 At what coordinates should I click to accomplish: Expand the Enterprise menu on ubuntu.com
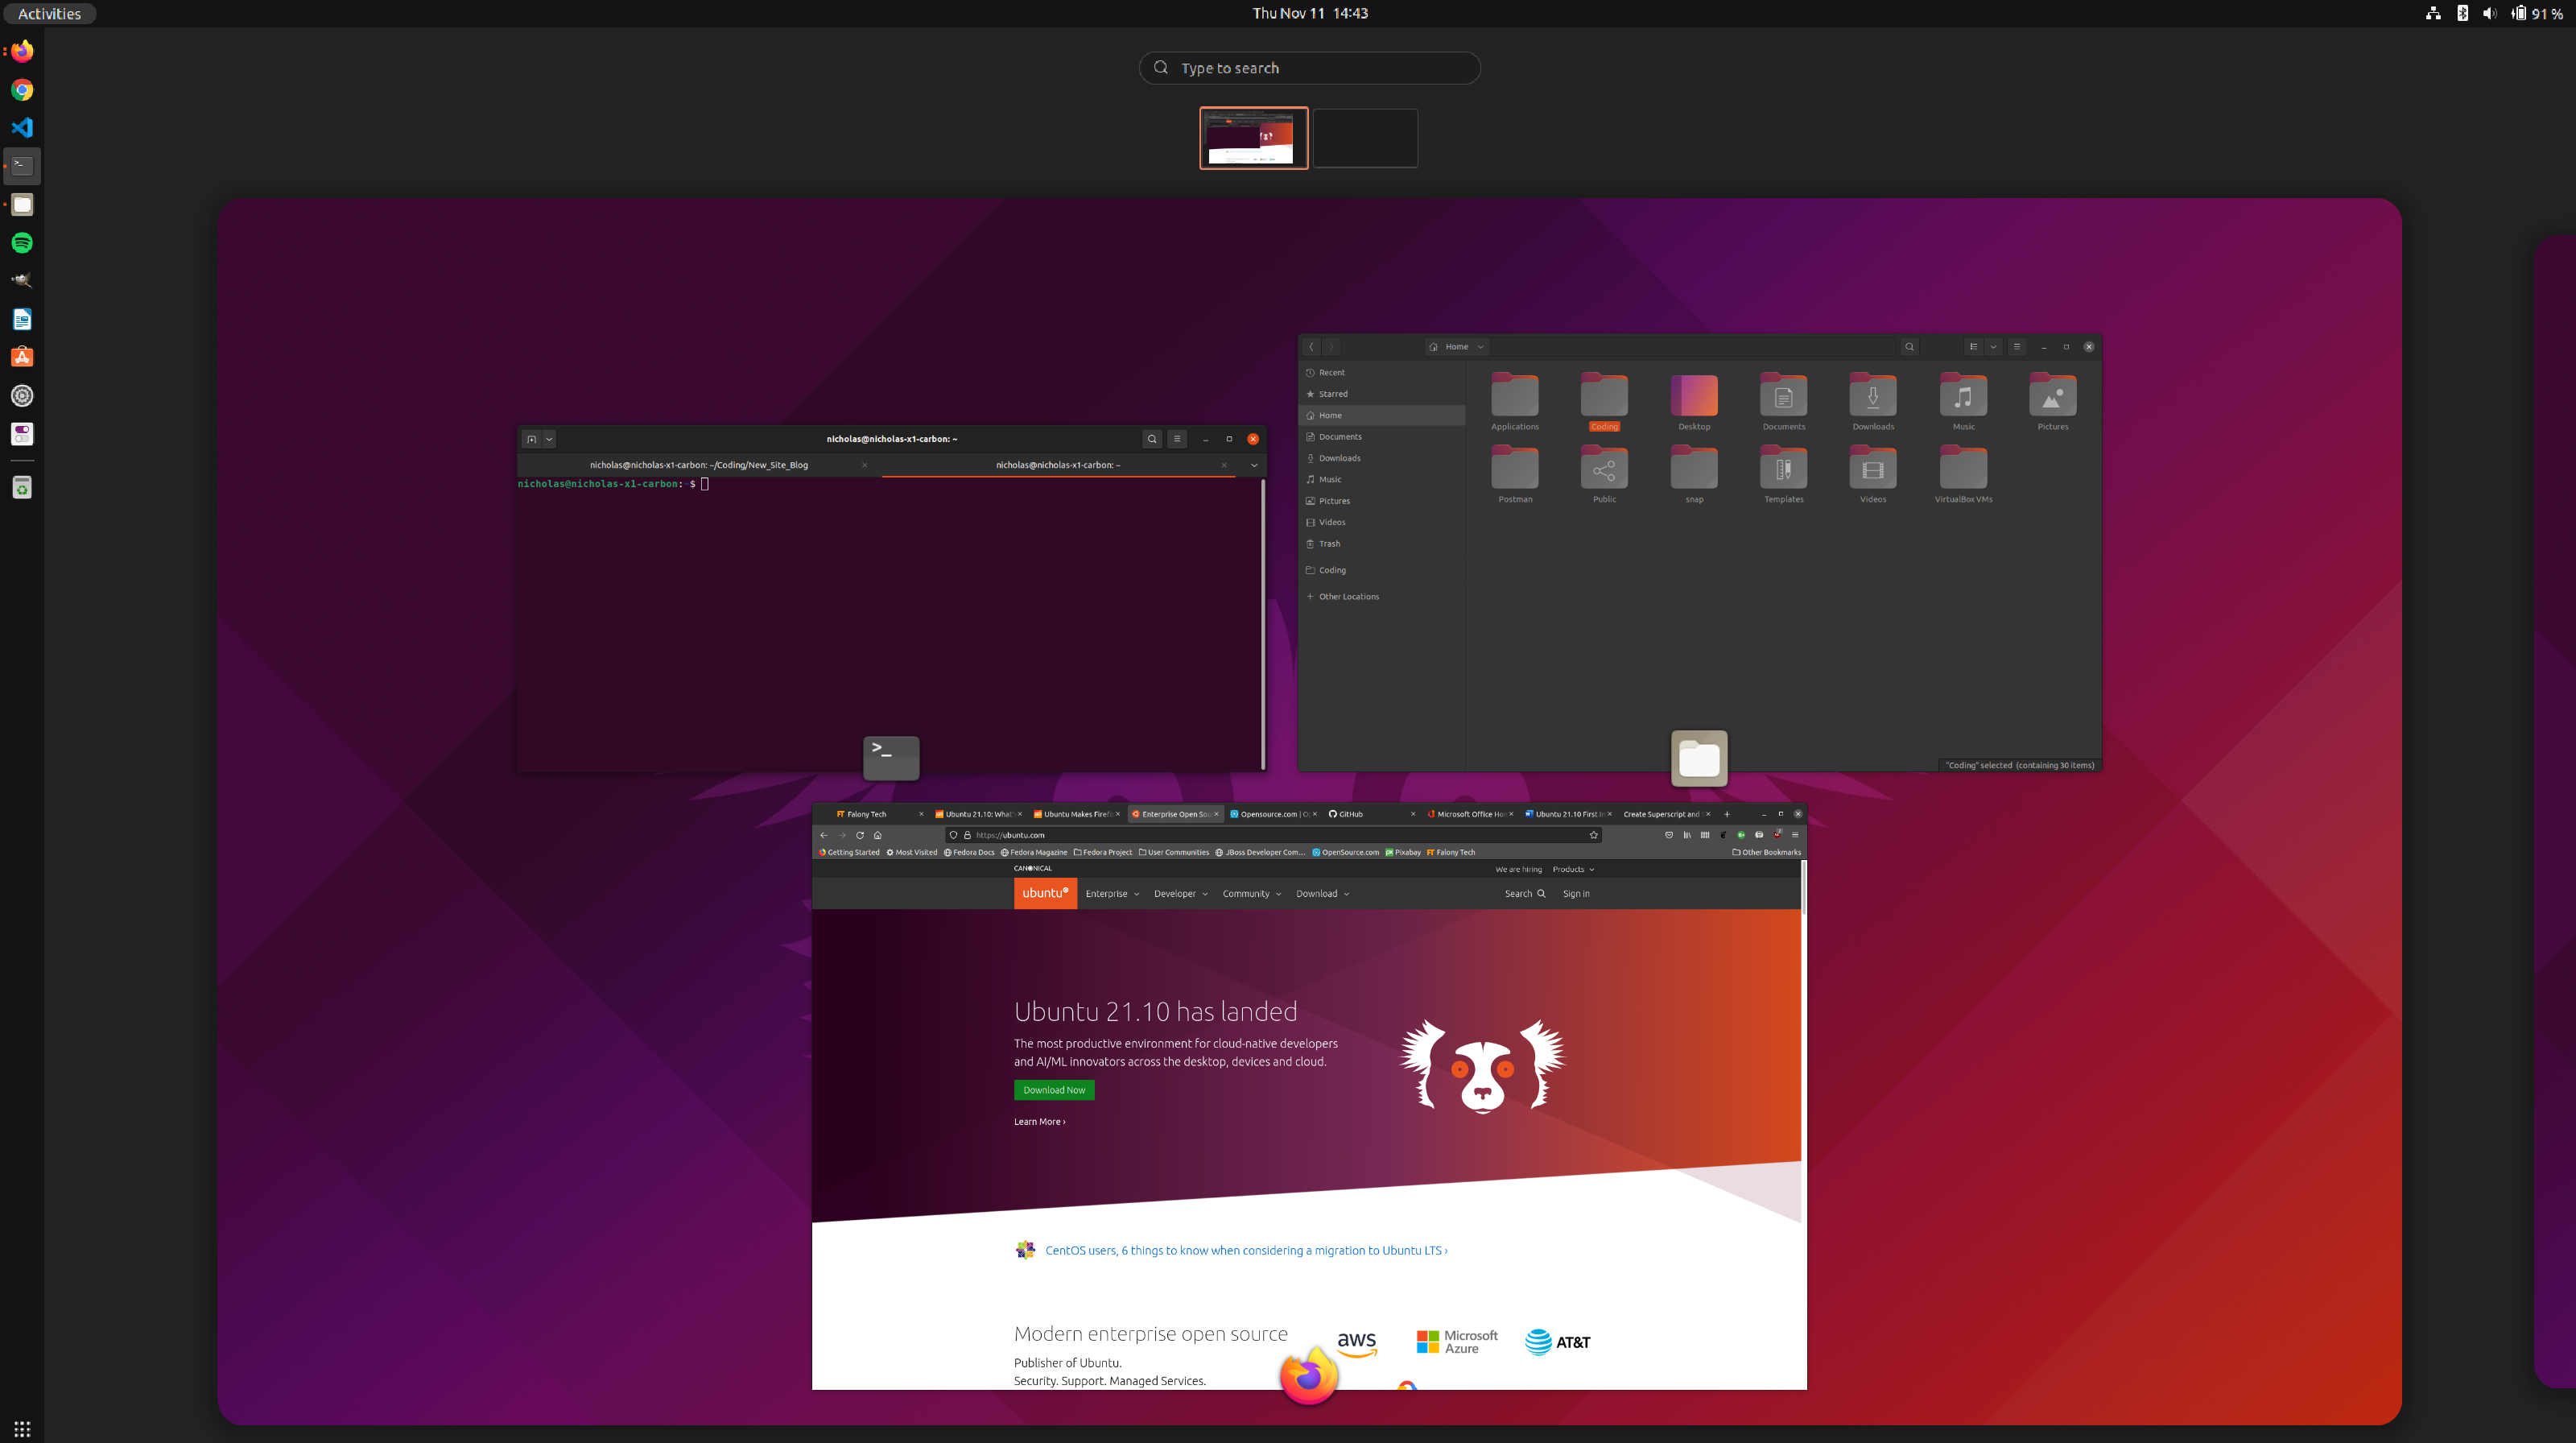[1112, 894]
